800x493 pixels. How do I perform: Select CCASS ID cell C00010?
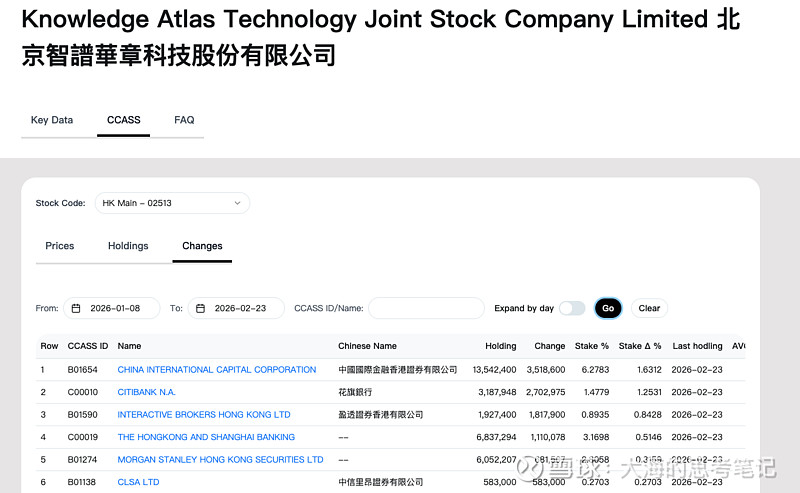pyautogui.click(x=82, y=392)
